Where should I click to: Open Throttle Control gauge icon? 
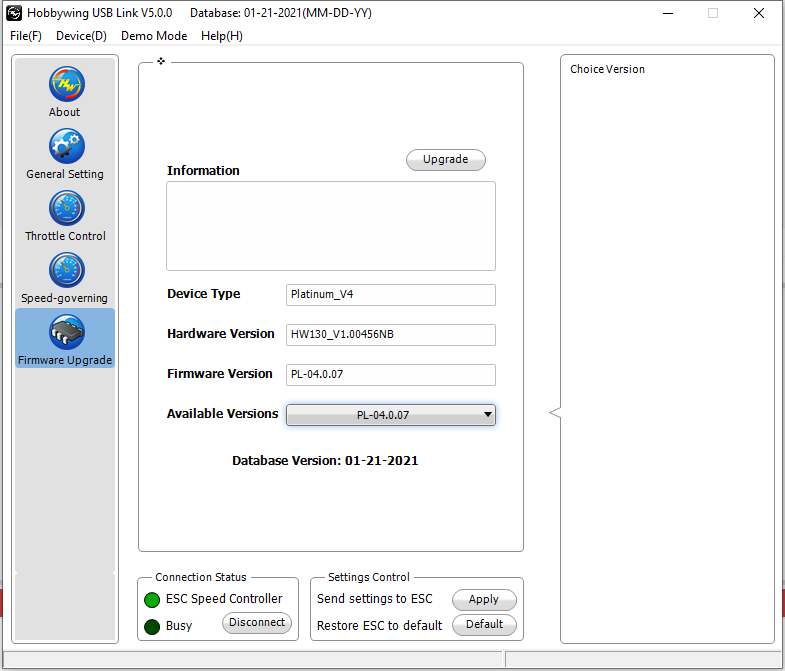pyautogui.click(x=66, y=209)
